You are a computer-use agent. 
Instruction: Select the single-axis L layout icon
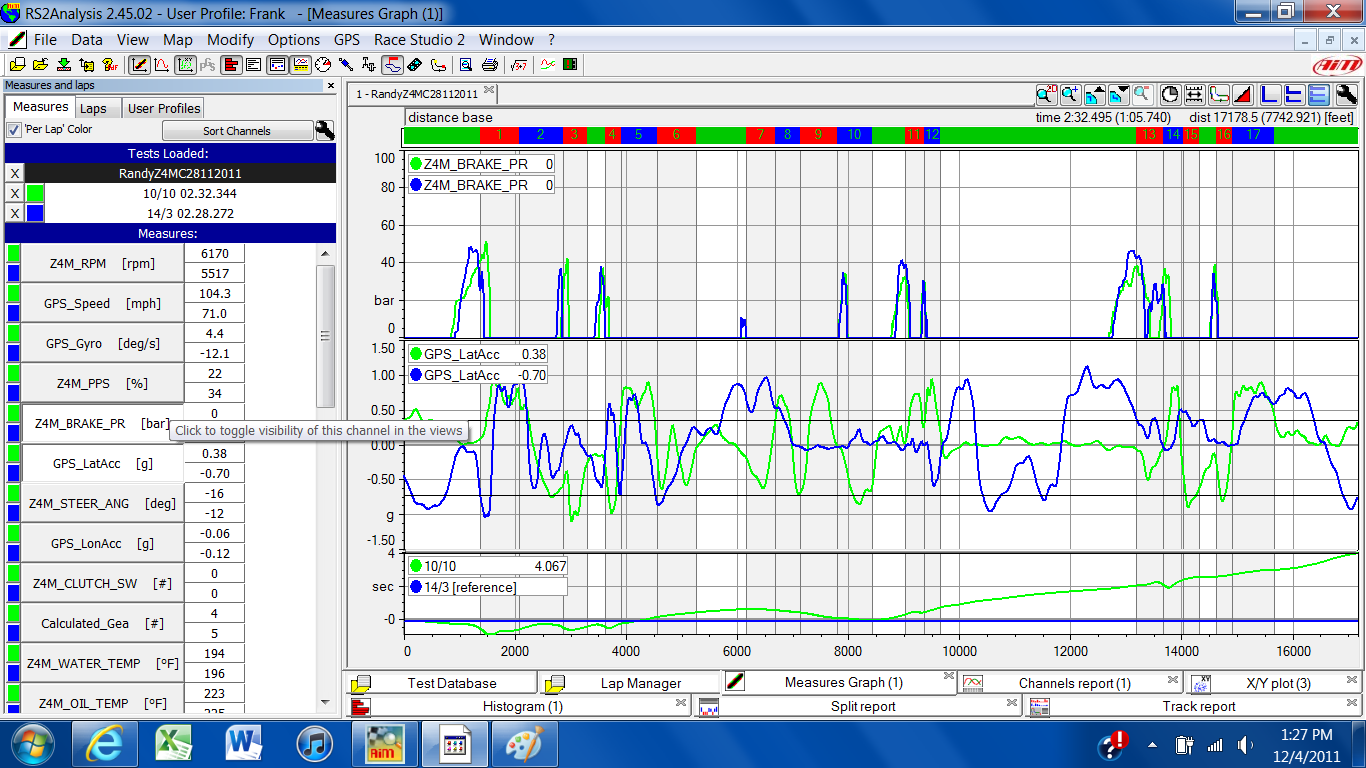pyautogui.click(x=1269, y=95)
